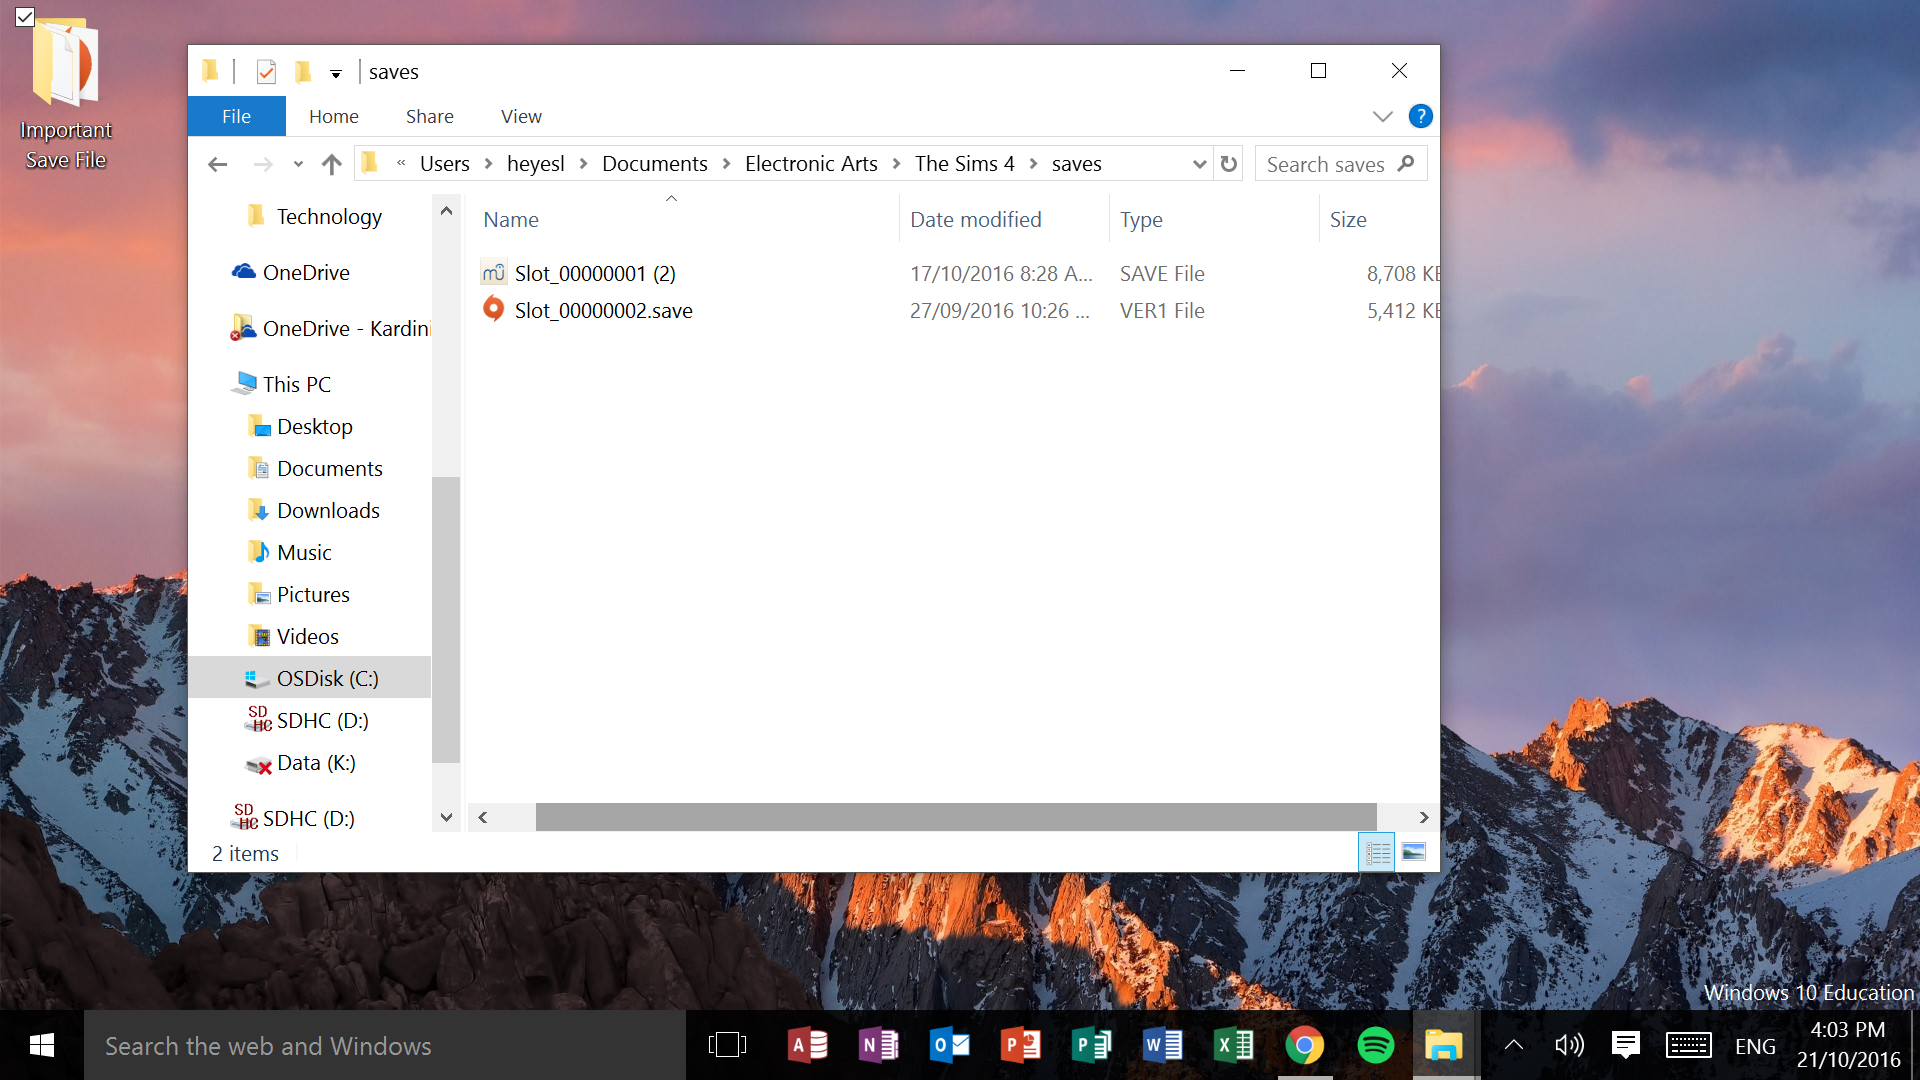Open the Windows Start menu
This screenshot has height=1080, width=1920.
pyautogui.click(x=41, y=1045)
